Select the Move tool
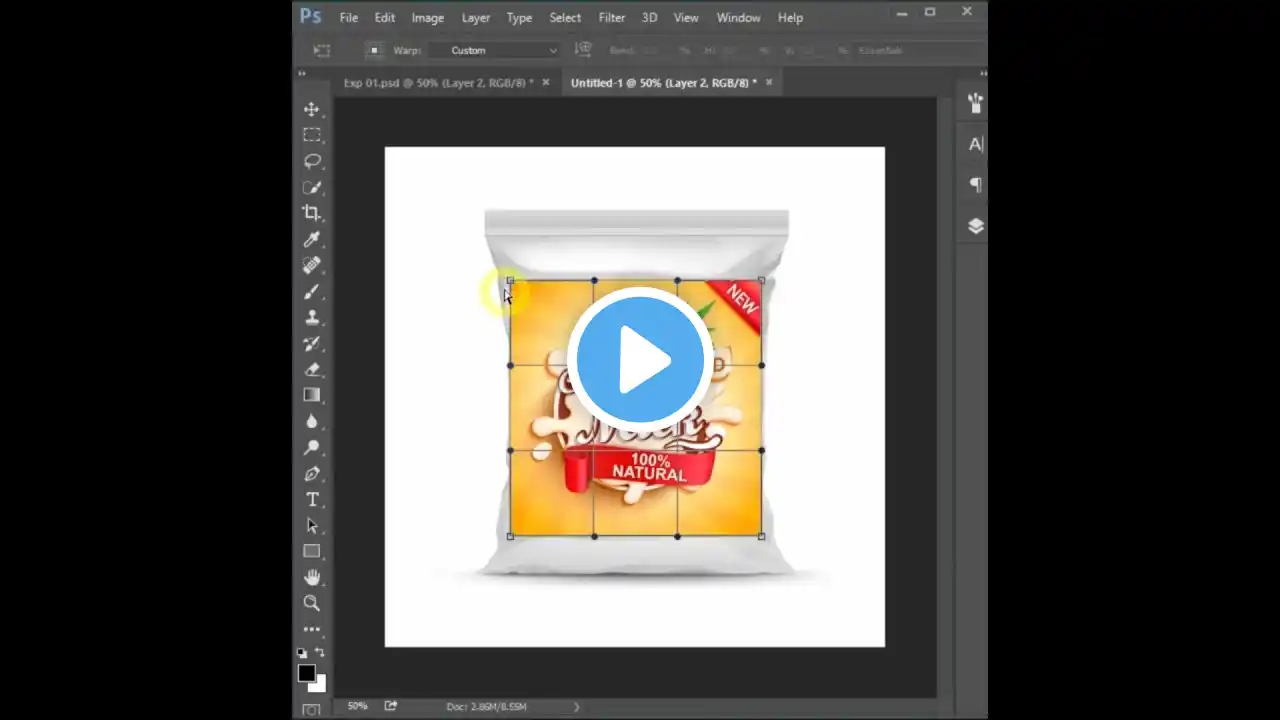Viewport: 1280px width, 720px height. tap(312, 109)
